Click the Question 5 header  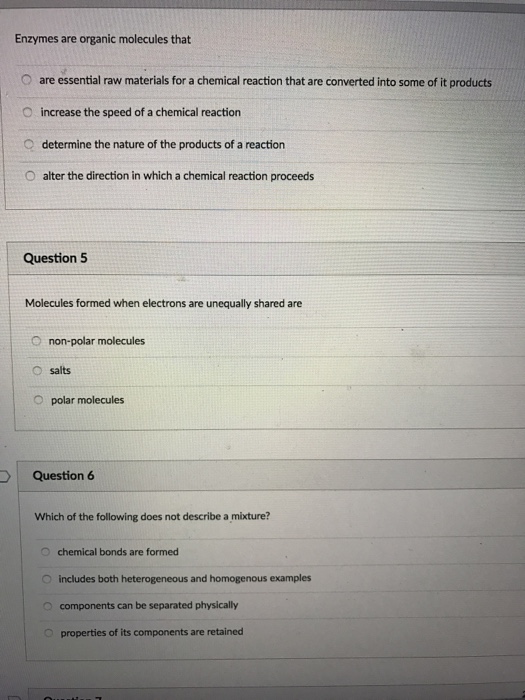coord(55,258)
